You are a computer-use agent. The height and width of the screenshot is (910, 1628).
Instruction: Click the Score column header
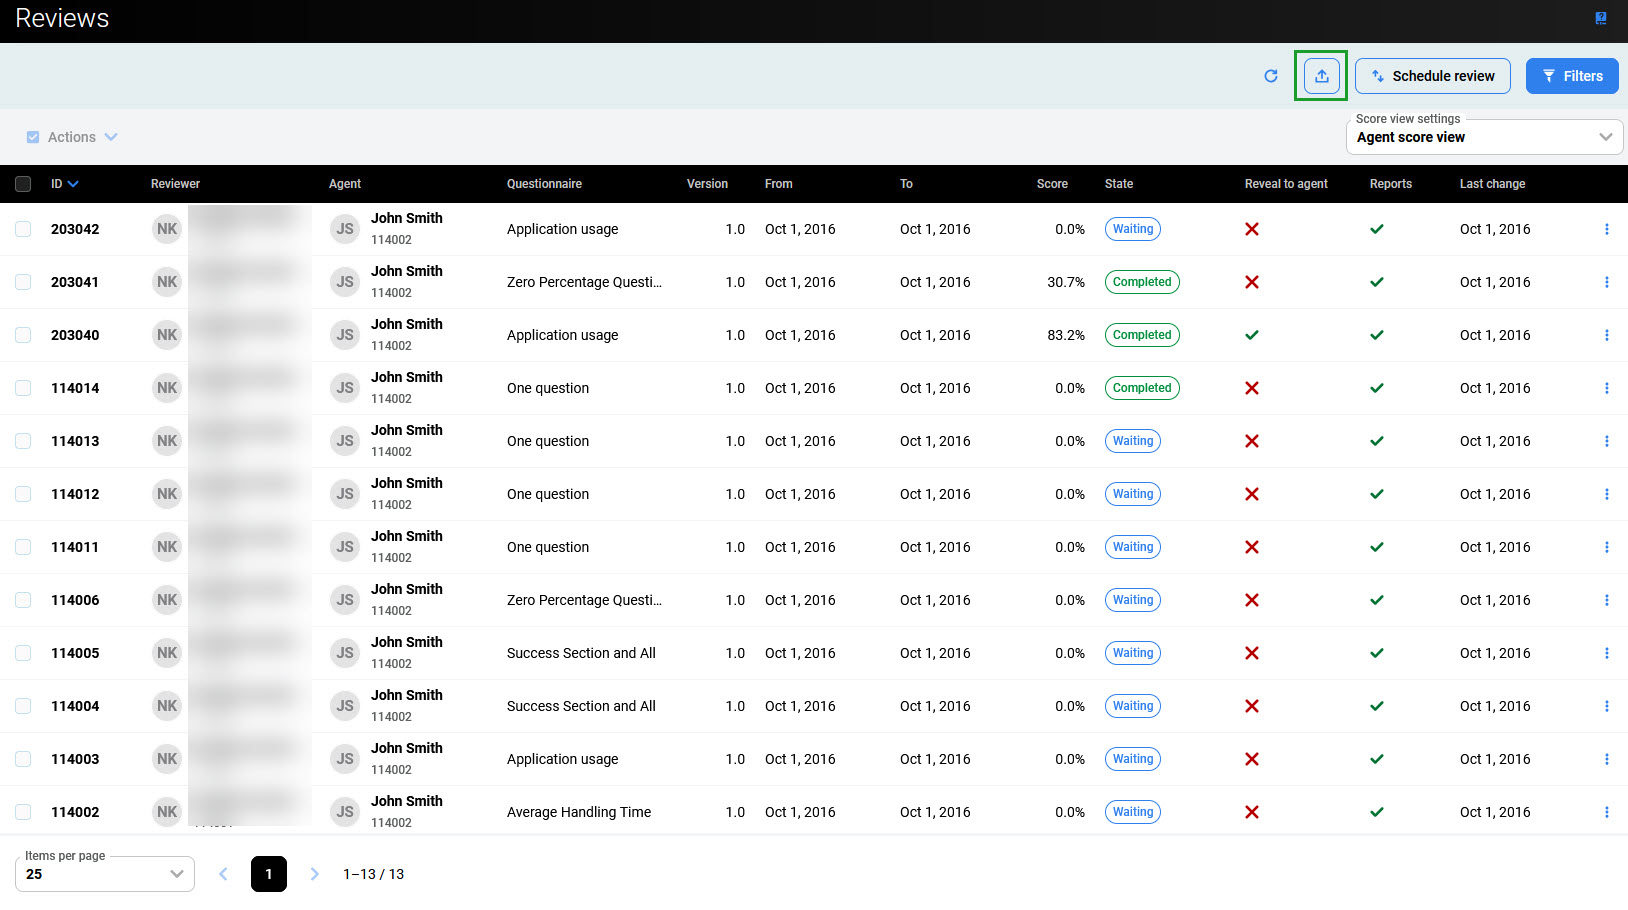click(1051, 184)
